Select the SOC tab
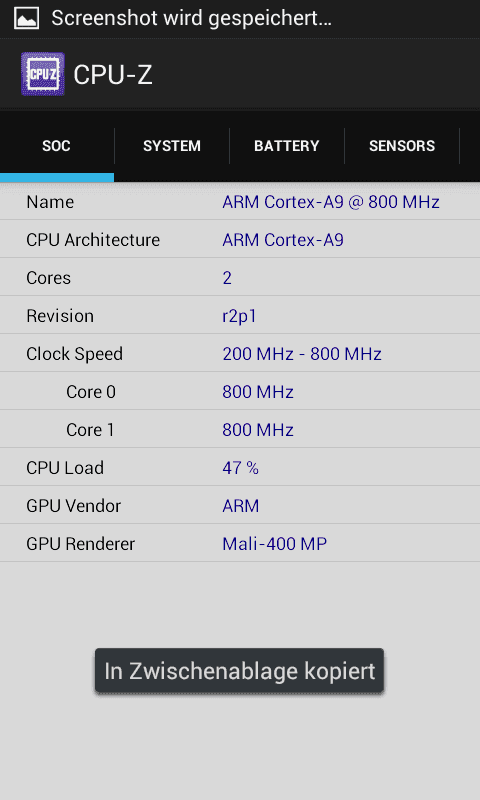Screen dimensions: 480x800 pos(57,146)
